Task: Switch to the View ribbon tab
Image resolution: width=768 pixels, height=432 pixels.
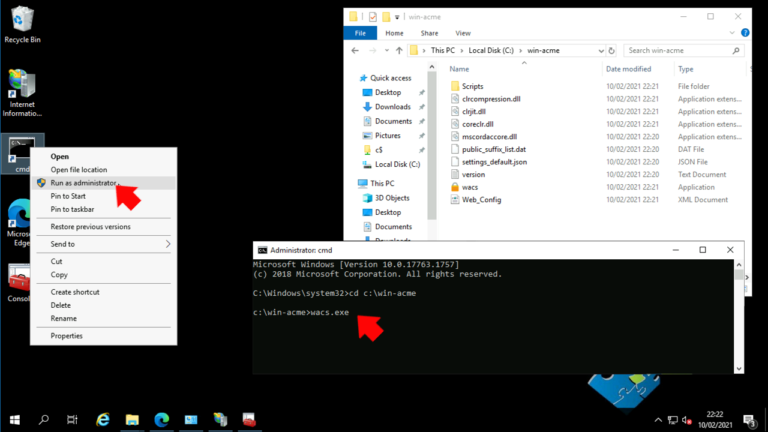Action: [463, 33]
